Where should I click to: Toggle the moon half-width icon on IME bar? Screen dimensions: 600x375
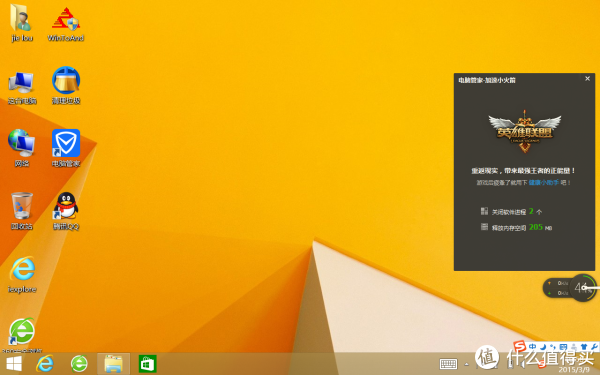pos(543,347)
